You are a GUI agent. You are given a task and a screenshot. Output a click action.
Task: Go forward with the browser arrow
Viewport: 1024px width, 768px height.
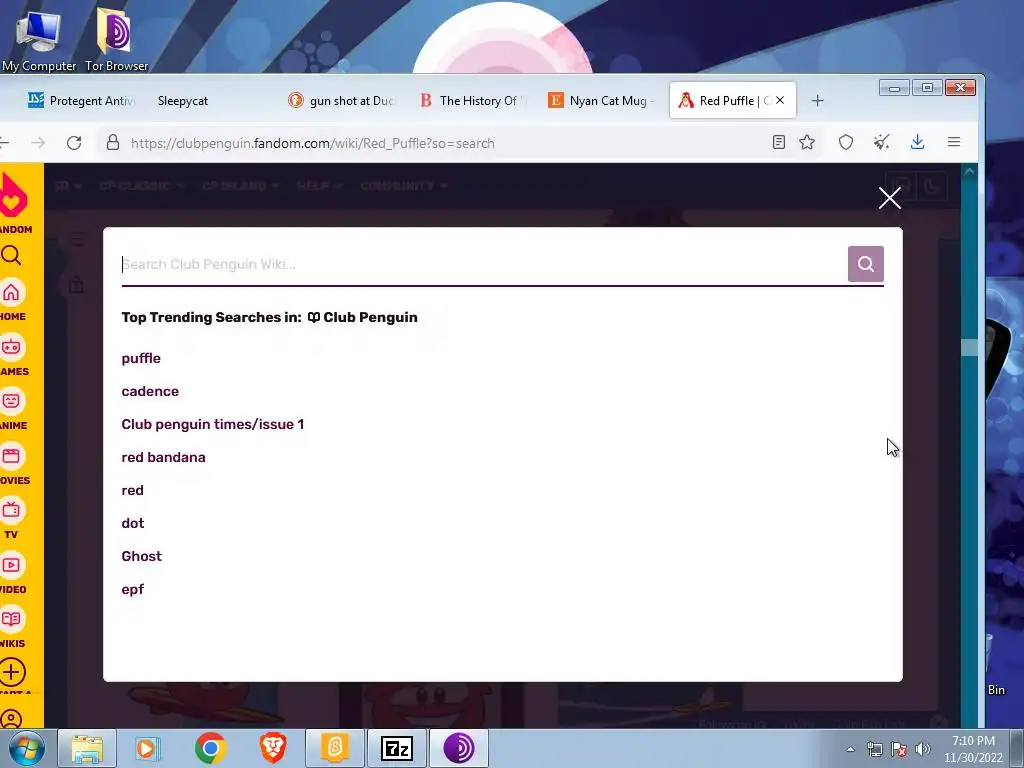[39, 143]
